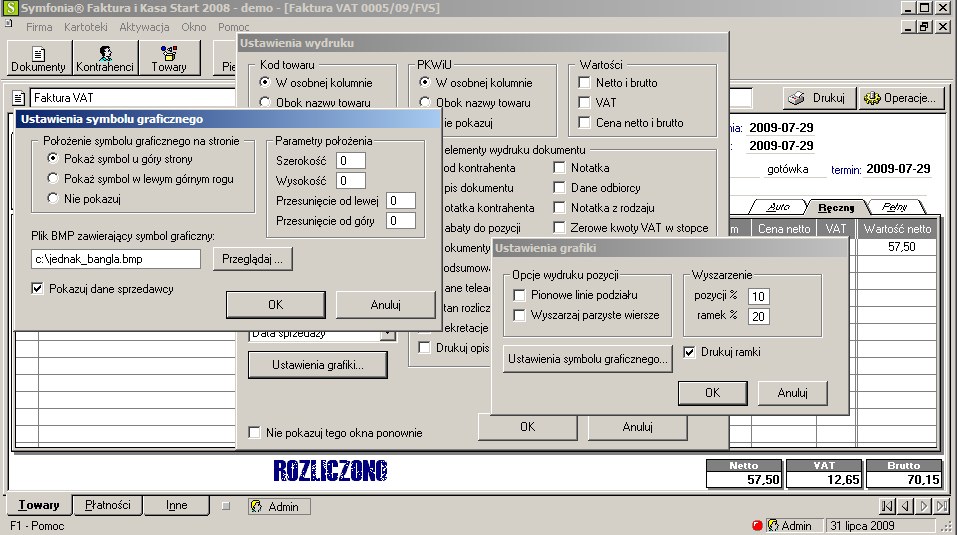The width and height of the screenshot is (957, 535).
Task: Click the 'Przeglądaj ...' browse button
Action: [x=253, y=259]
